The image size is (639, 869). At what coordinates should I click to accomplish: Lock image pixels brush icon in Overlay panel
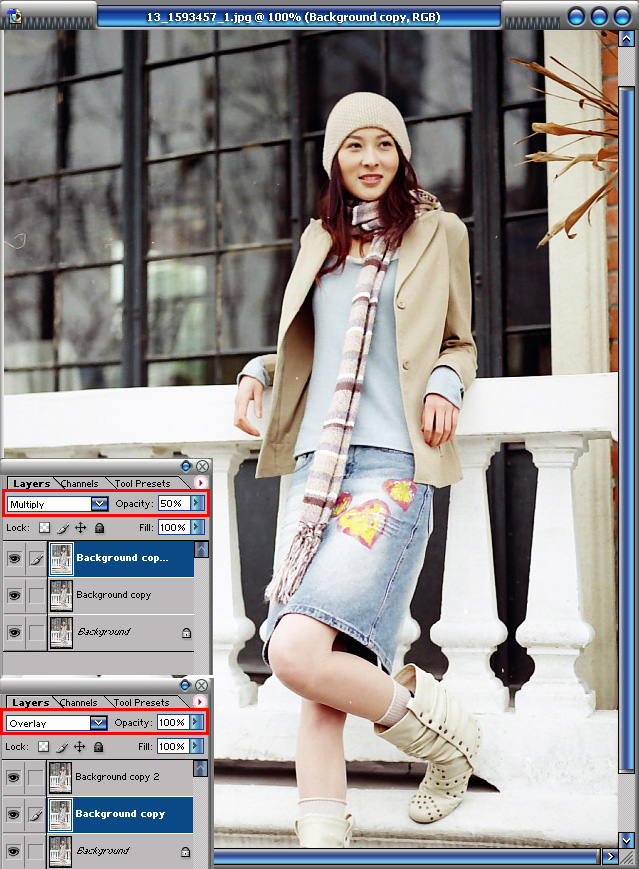coord(62,747)
